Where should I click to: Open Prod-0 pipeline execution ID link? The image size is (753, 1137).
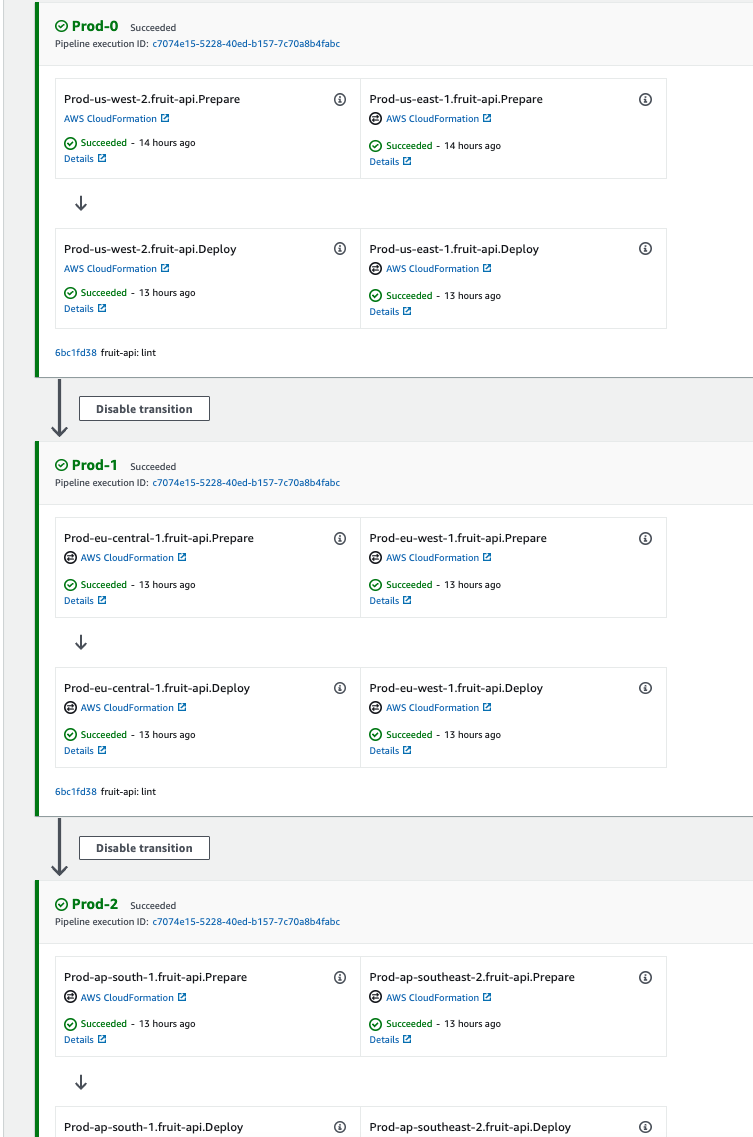(246, 44)
